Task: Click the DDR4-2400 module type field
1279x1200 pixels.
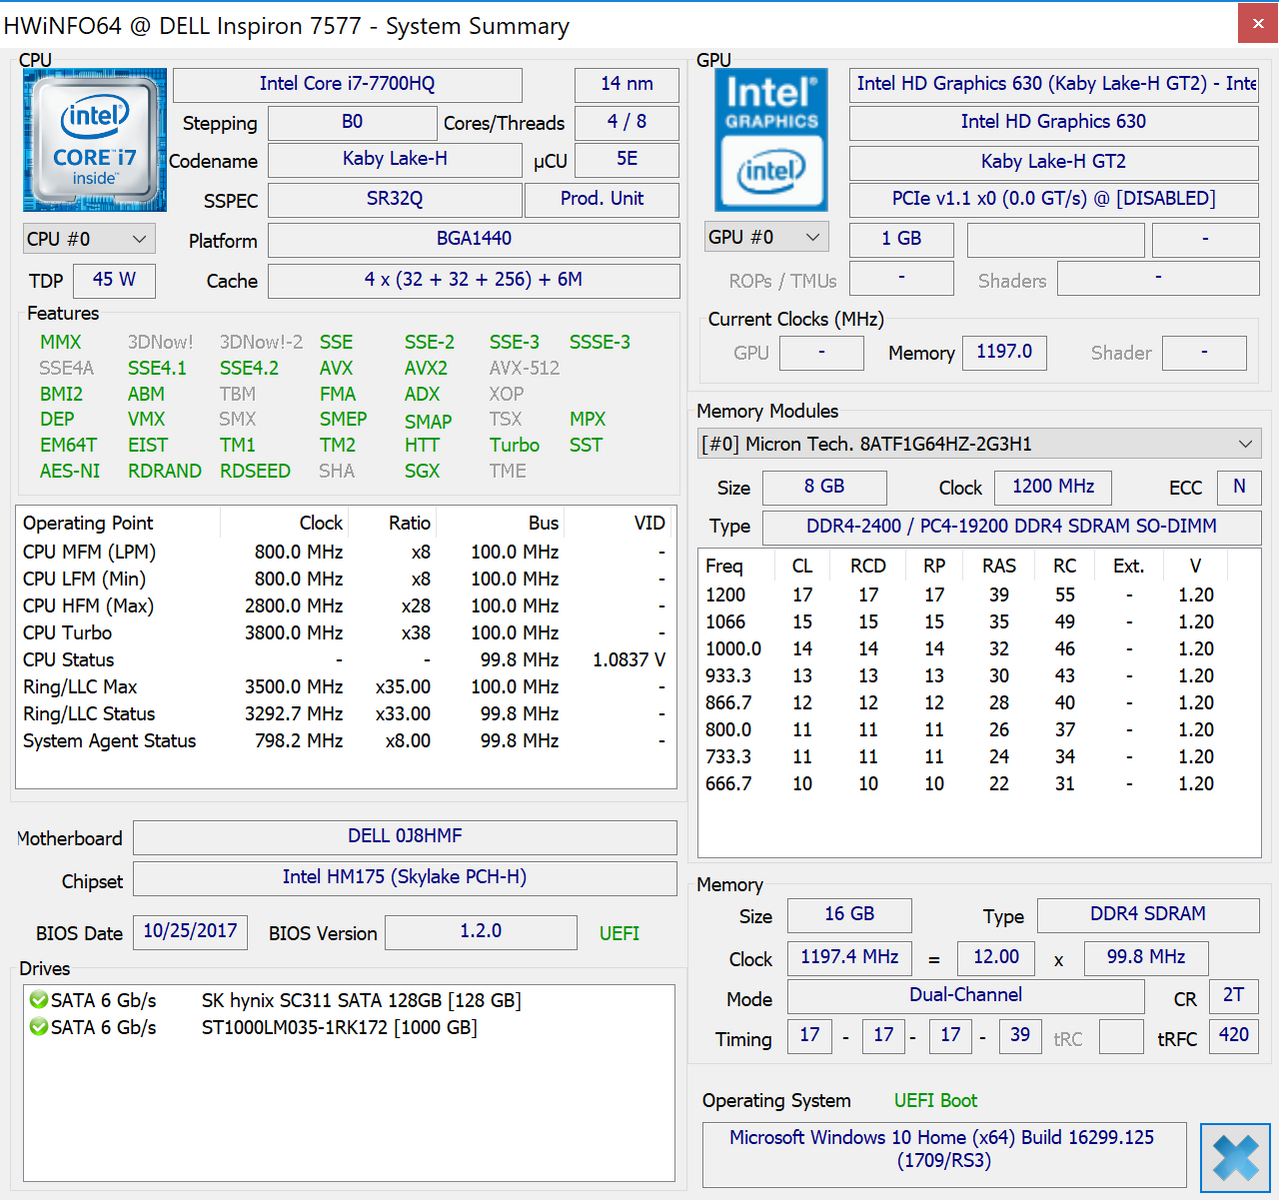Action: tap(1012, 527)
